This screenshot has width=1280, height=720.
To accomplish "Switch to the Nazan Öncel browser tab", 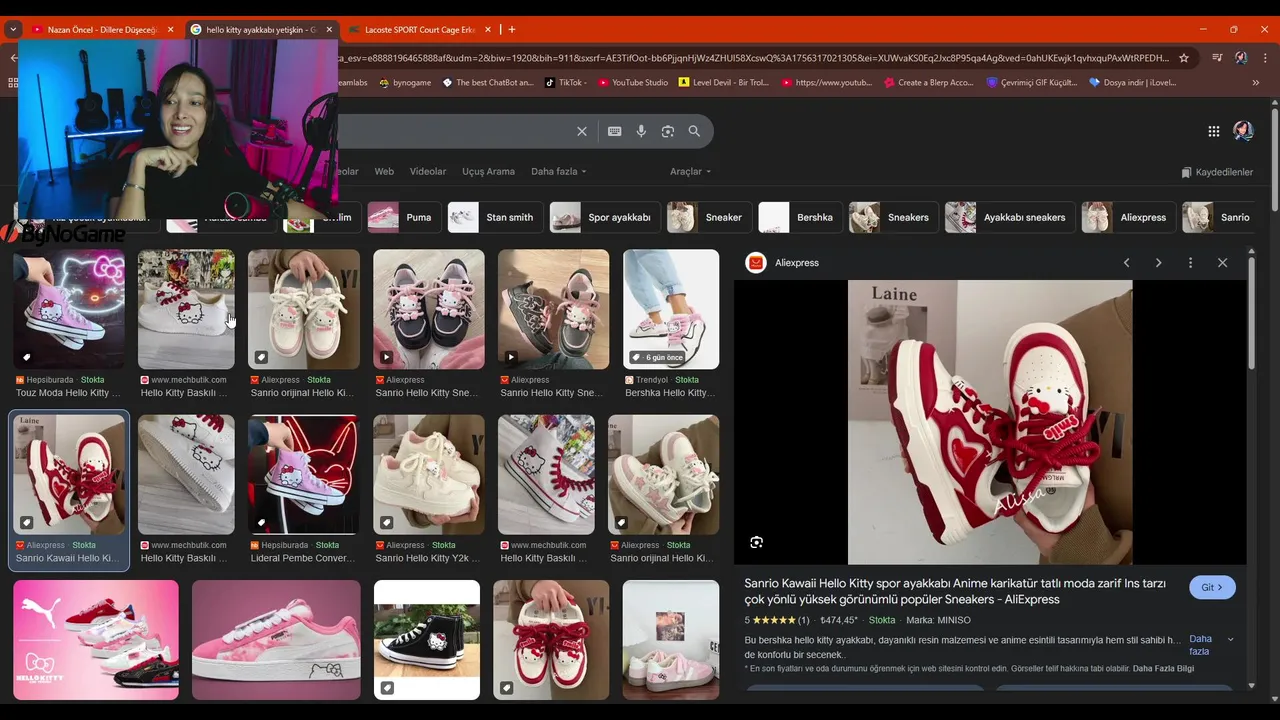I will click(x=101, y=30).
